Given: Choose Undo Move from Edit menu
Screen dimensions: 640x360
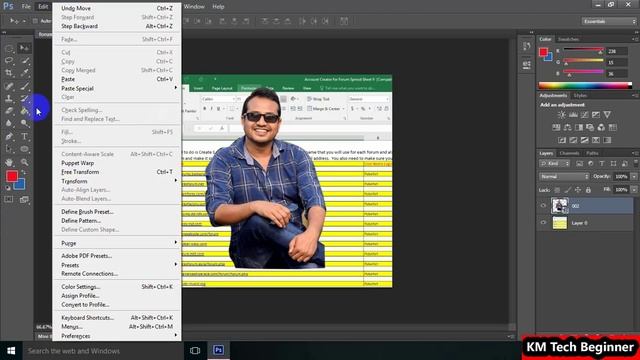Looking at the screenshot, I should pyautogui.click(x=117, y=8).
